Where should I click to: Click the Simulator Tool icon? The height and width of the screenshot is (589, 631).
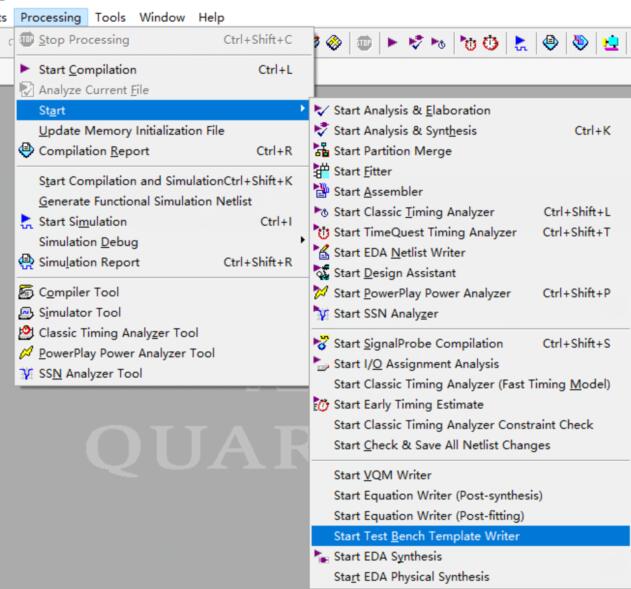pos(26,312)
